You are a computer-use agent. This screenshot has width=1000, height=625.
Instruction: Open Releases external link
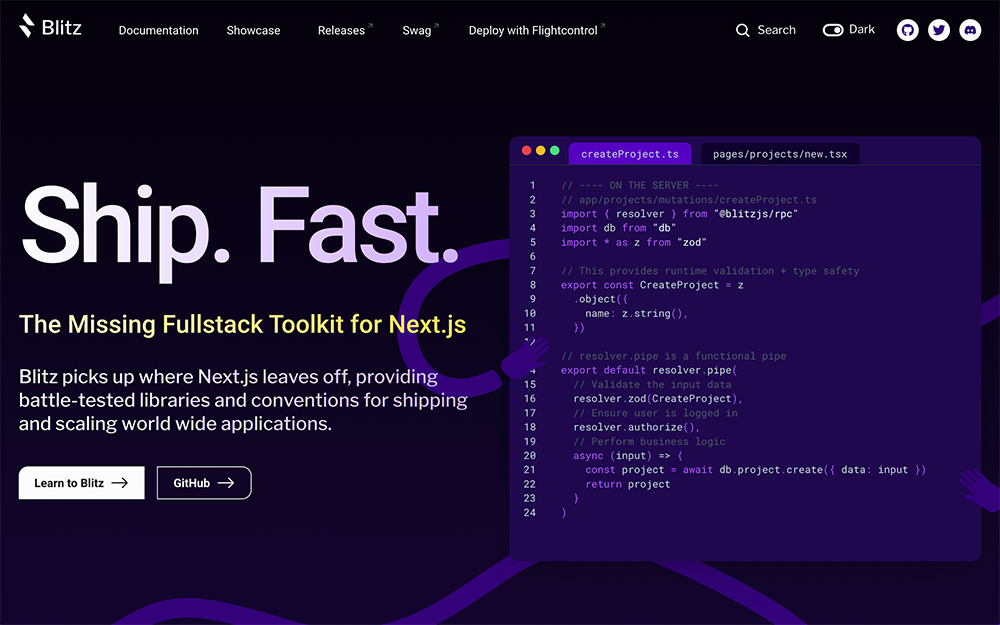click(345, 30)
